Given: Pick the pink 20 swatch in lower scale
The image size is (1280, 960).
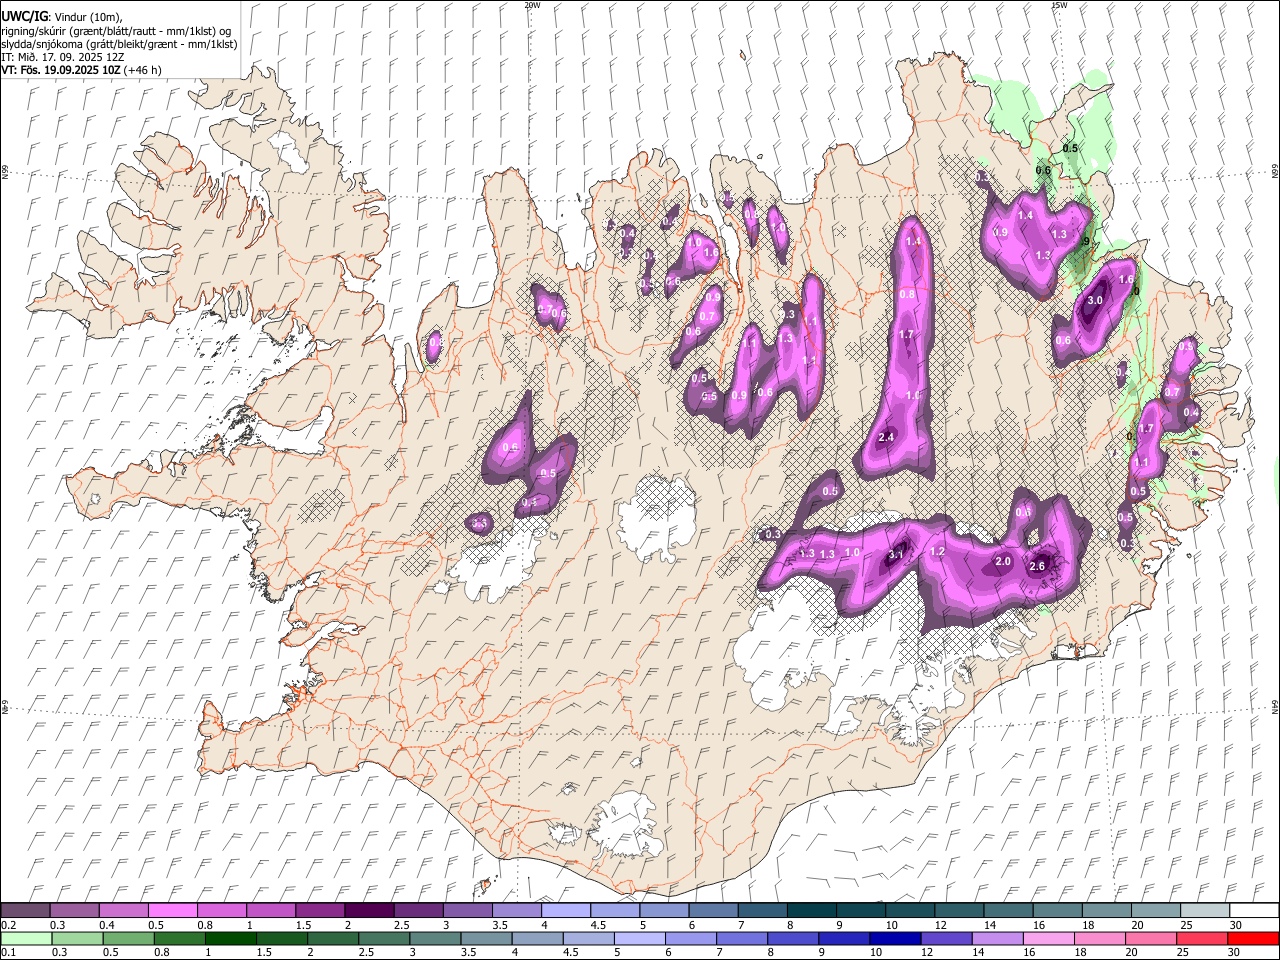Looking at the screenshot, I should (x=1151, y=938).
